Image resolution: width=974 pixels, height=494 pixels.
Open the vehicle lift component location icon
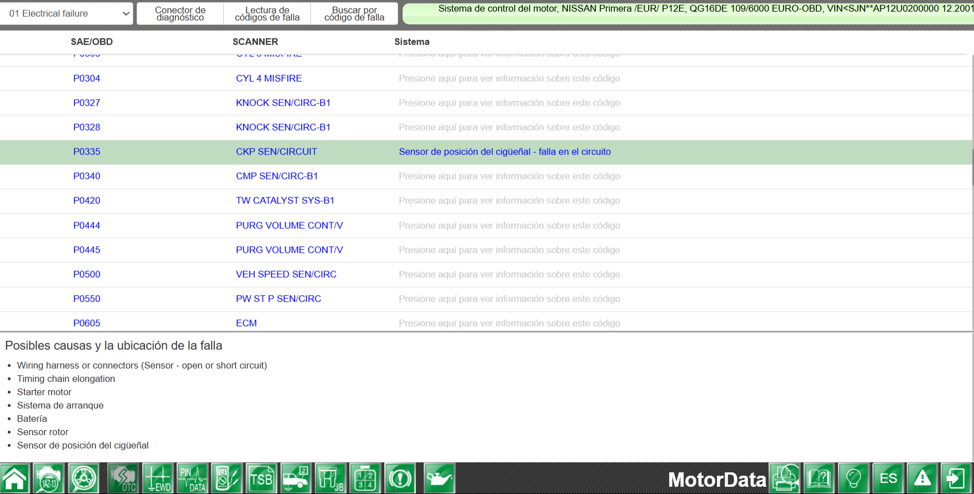[x=296, y=478]
